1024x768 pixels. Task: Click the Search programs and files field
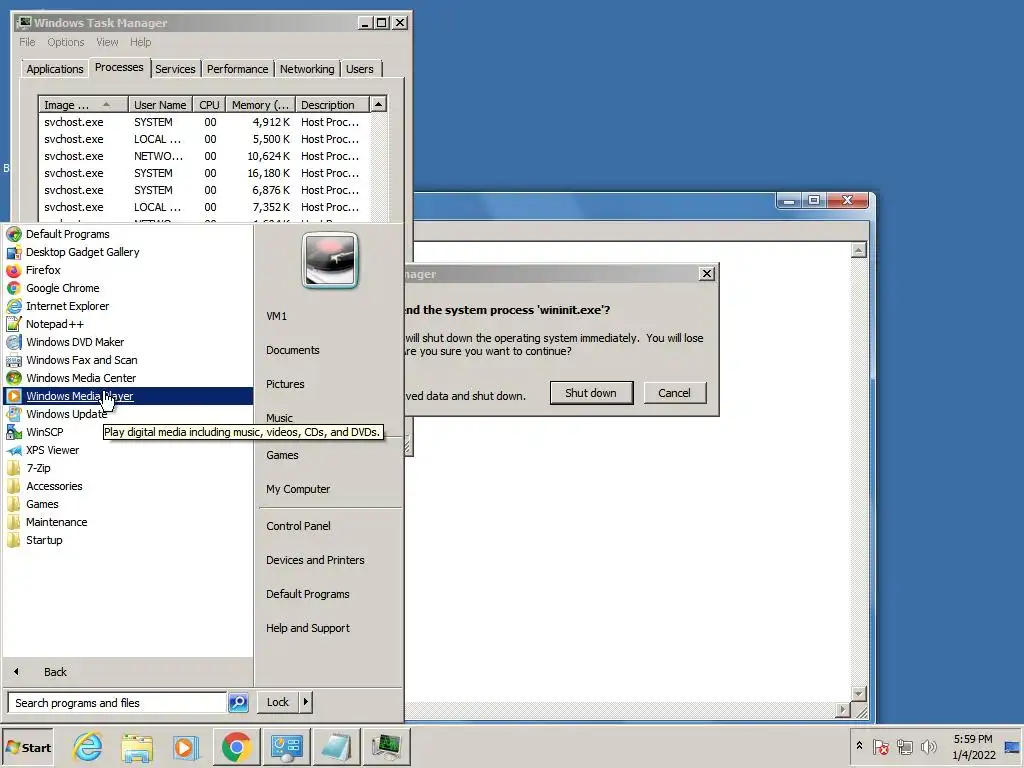click(118, 703)
